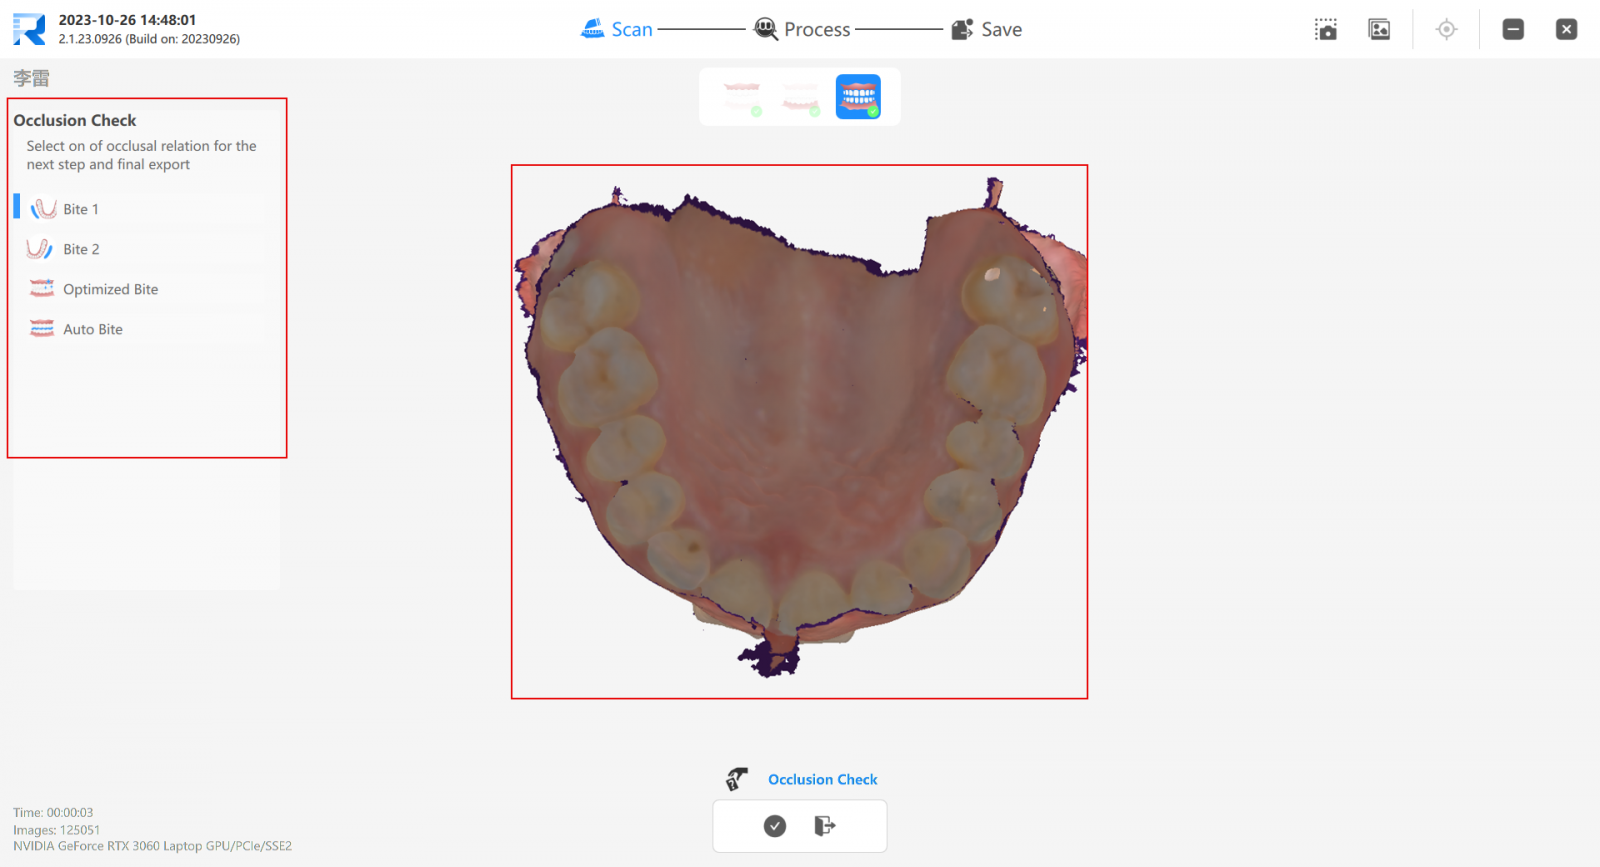Click the bite scan thumbnail icon
Viewport: 1600px width, 867px height.
858,97
